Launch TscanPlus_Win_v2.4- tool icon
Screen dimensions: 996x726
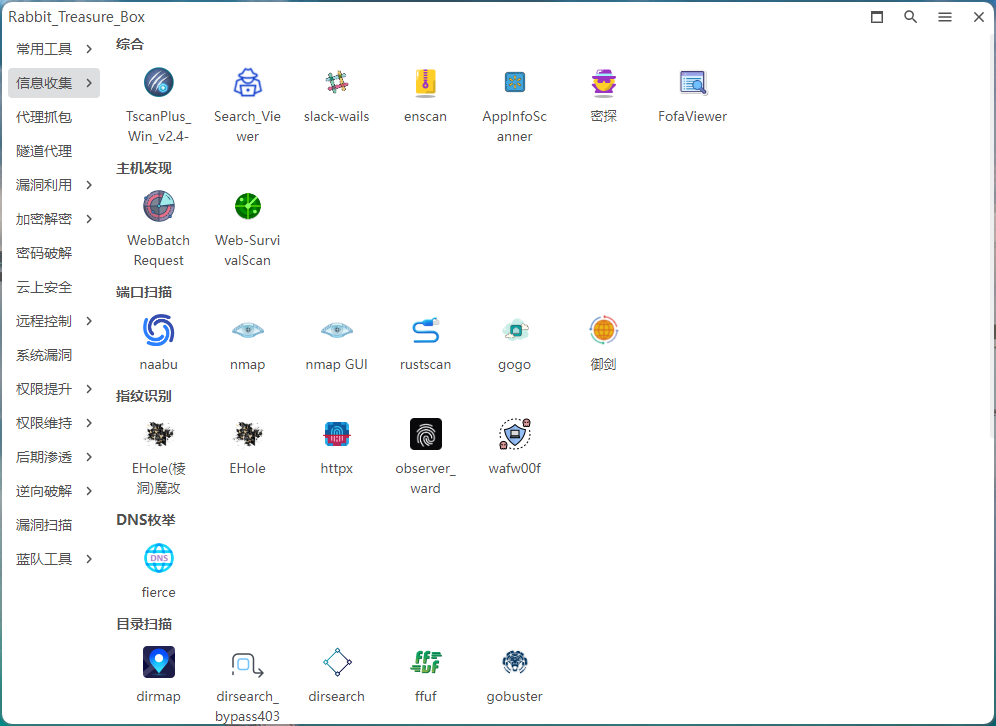158,83
